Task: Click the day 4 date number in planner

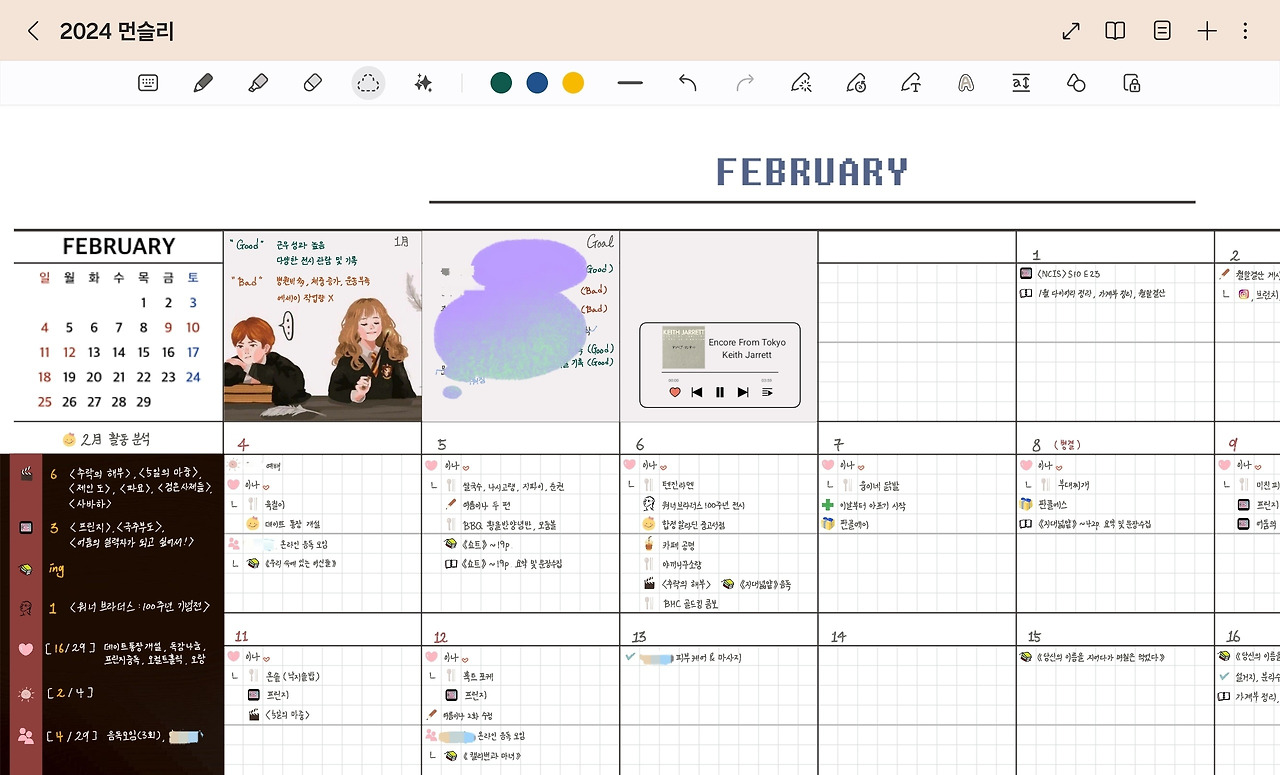Action: click(x=243, y=444)
